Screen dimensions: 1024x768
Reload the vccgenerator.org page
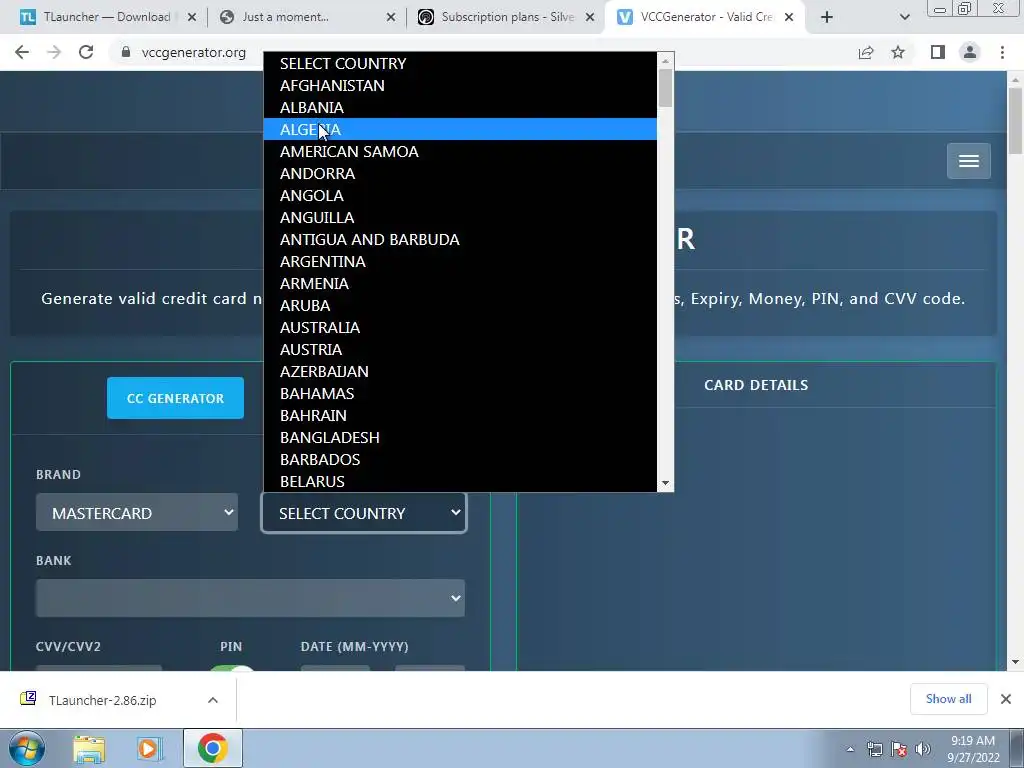pyautogui.click(x=86, y=52)
